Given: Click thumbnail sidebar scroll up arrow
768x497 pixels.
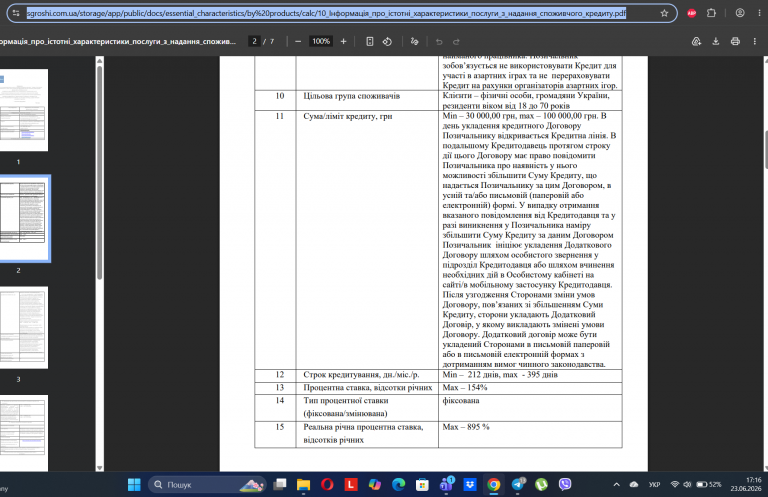Looking at the screenshot, I should pyautogui.click(x=99, y=61).
